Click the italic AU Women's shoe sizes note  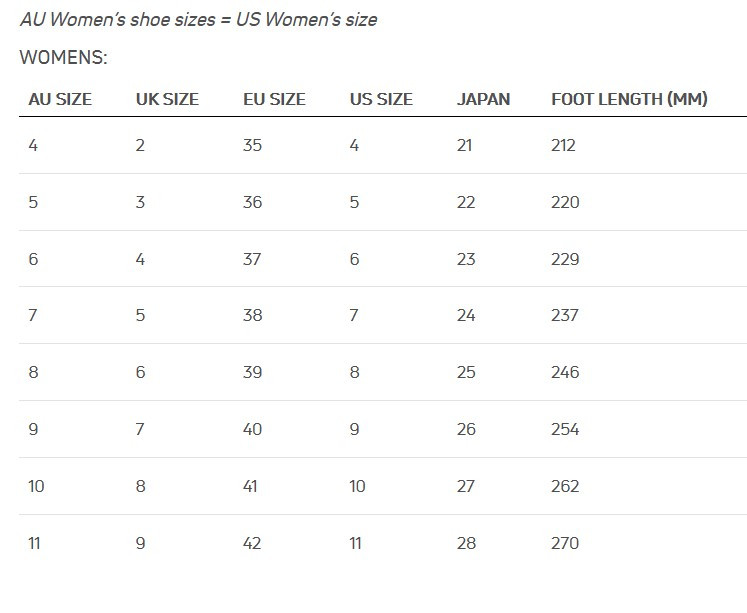pos(199,20)
